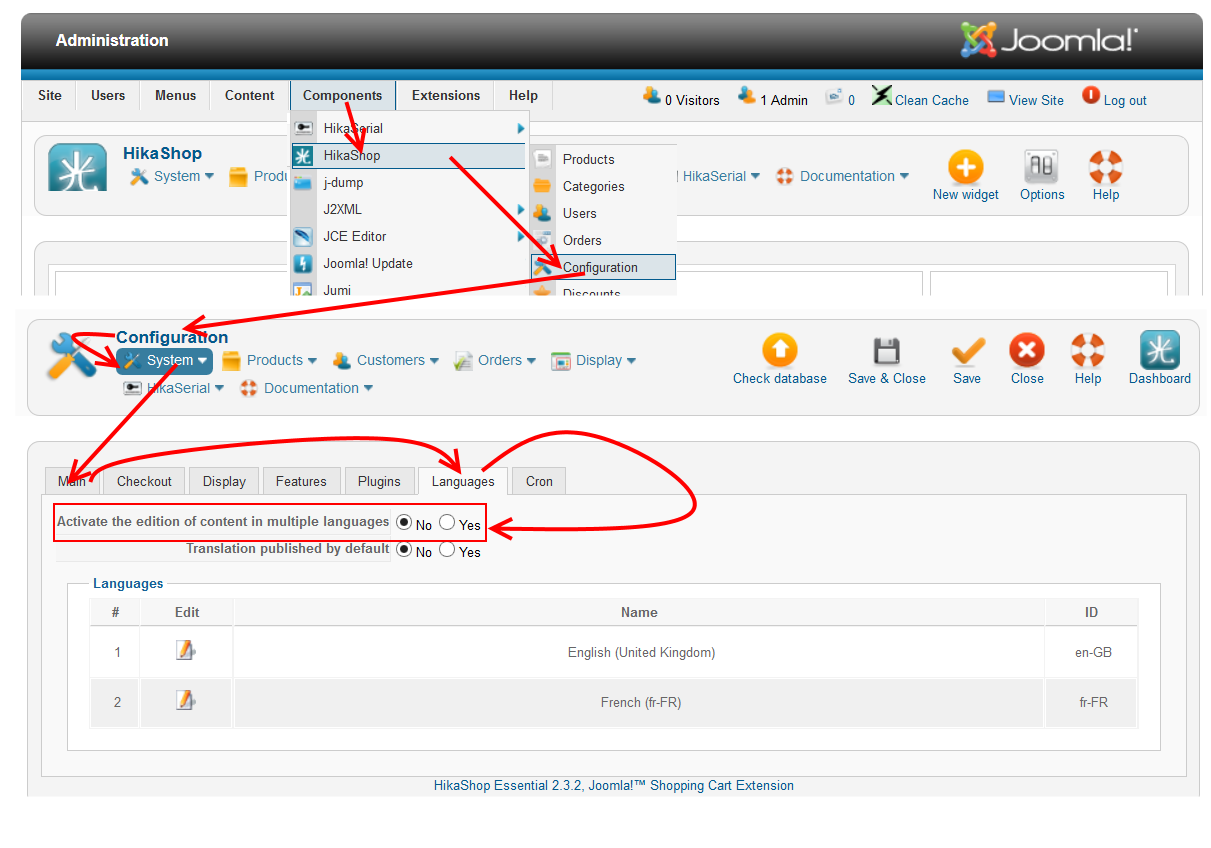Open Orders dropdown in Configuration toolbar

pos(495,360)
